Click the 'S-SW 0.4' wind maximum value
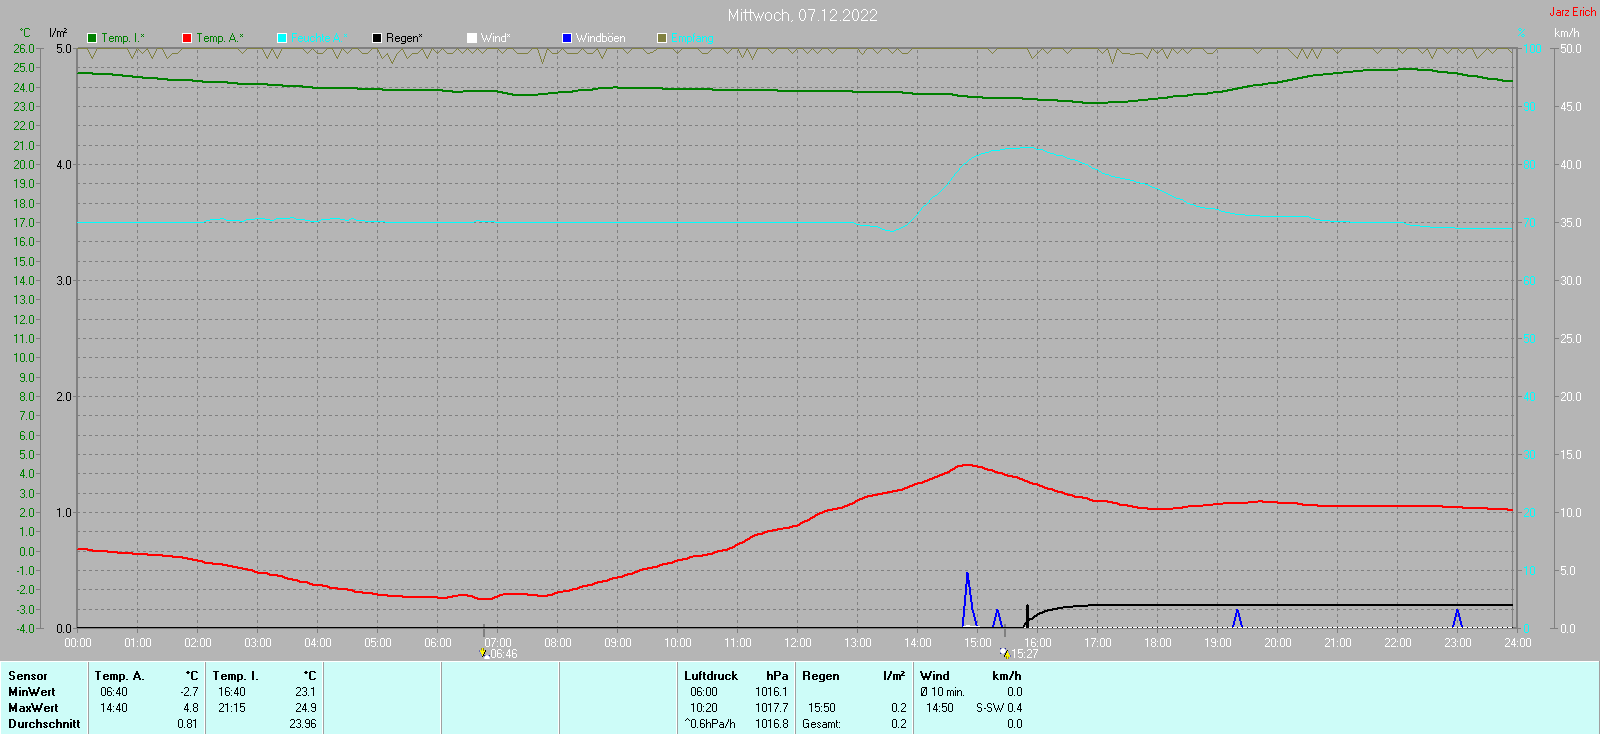Image resolution: width=1600 pixels, height=734 pixels. pyautogui.click(x=999, y=708)
